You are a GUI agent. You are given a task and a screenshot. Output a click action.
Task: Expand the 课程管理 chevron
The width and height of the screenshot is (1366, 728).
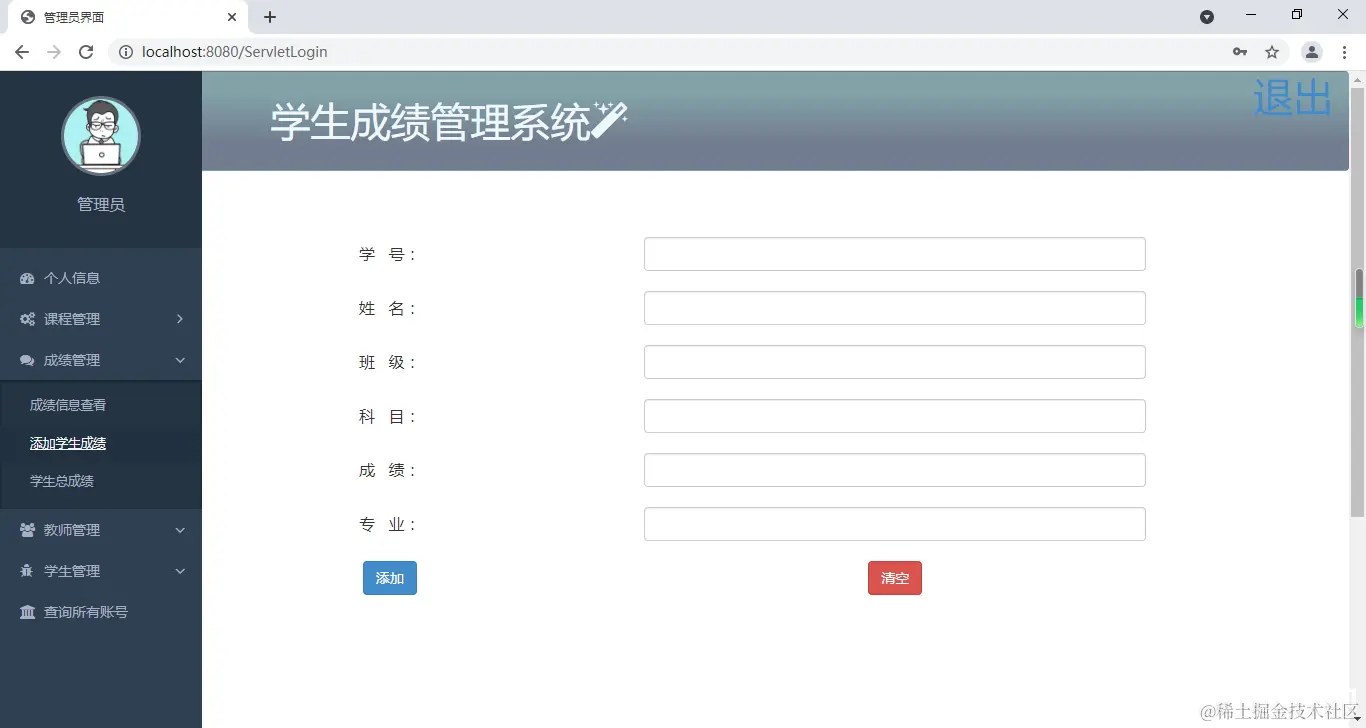[180, 319]
